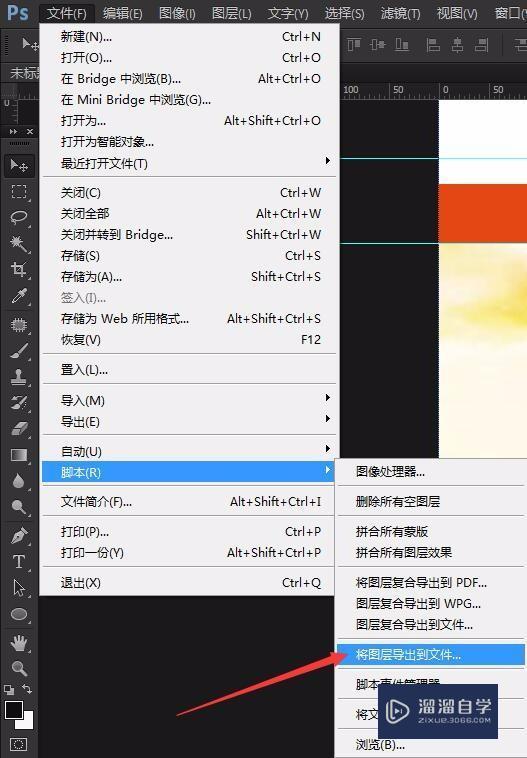
Task: Select the Pen tool
Action: (19, 536)
